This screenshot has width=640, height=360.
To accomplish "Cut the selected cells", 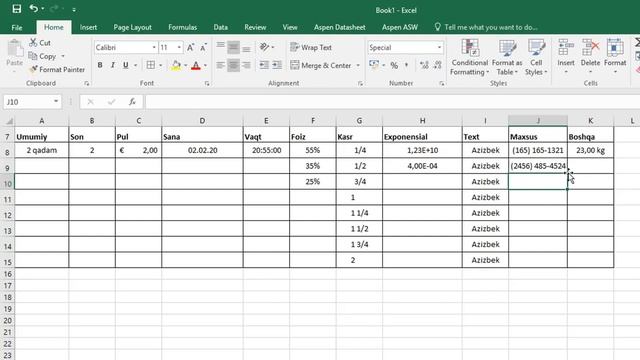I will click(x=40, y=42).
